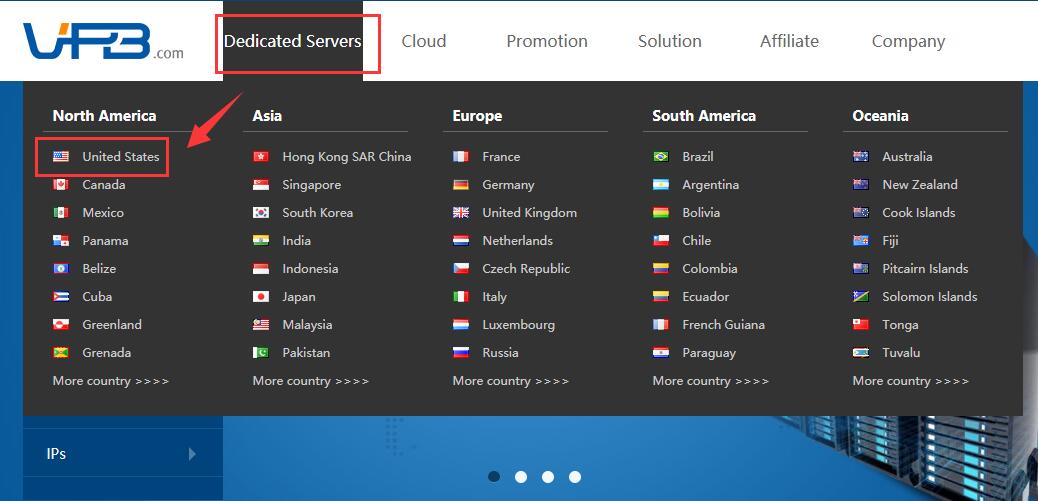Click the India flag icon
This screenshot has height=501, width=1038.
pos(261,241)
